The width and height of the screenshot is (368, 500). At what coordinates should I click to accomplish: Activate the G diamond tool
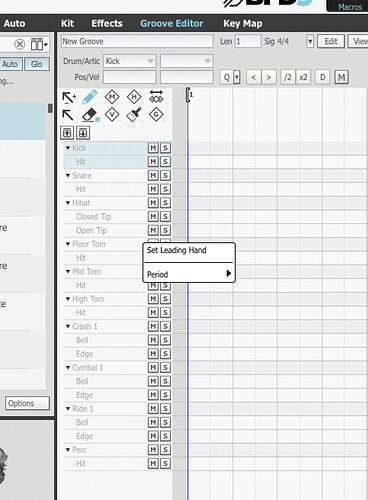[156, 115]
